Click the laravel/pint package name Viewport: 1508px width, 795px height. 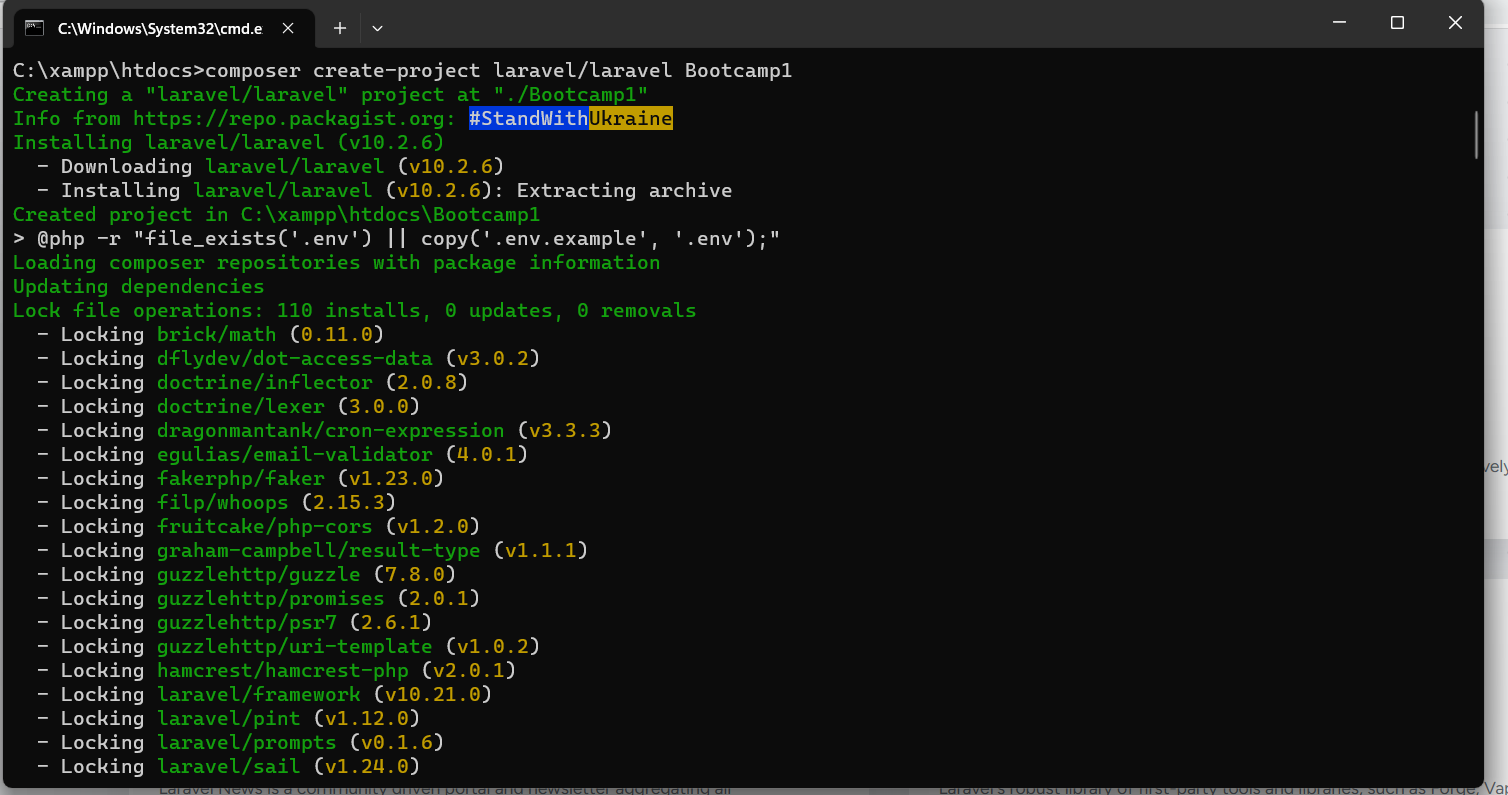pyautogui.click(x=229, y=719)
